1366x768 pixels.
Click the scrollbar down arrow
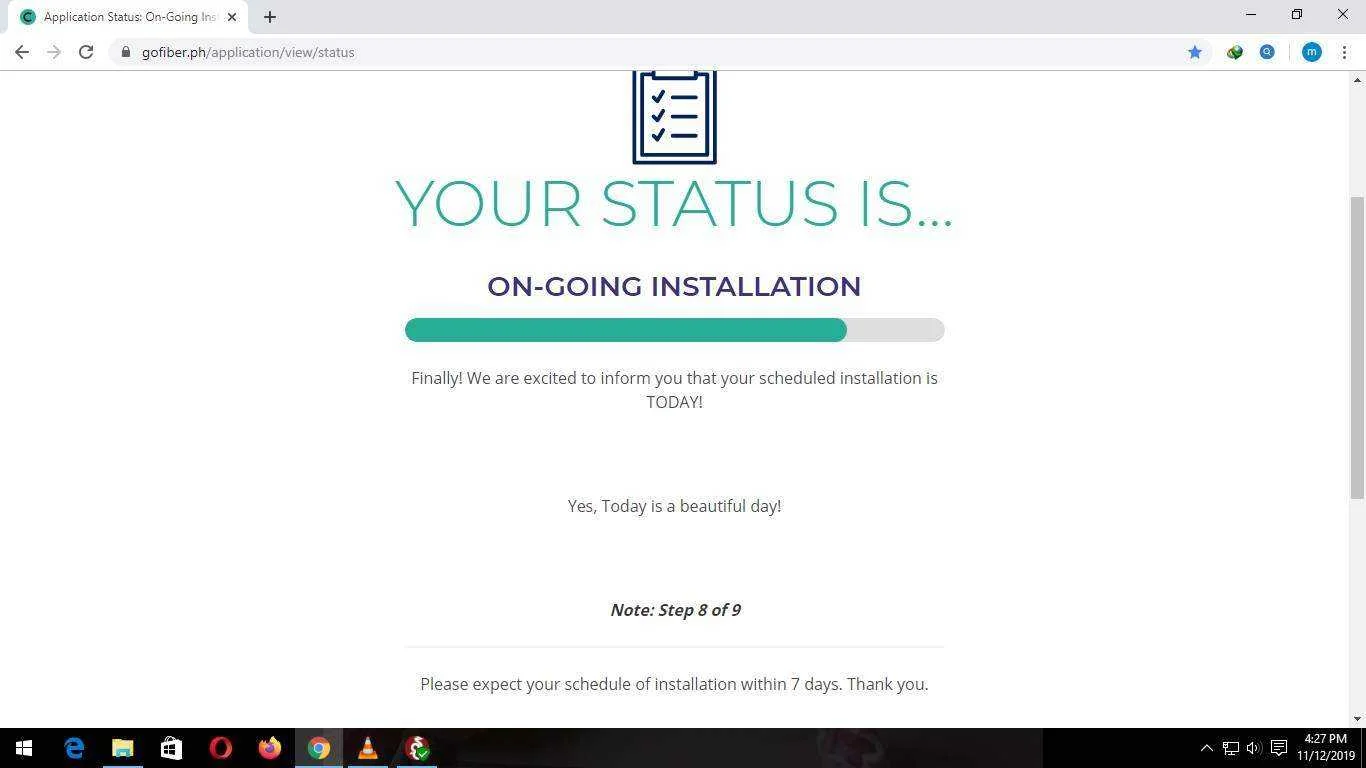(1357, 719)
